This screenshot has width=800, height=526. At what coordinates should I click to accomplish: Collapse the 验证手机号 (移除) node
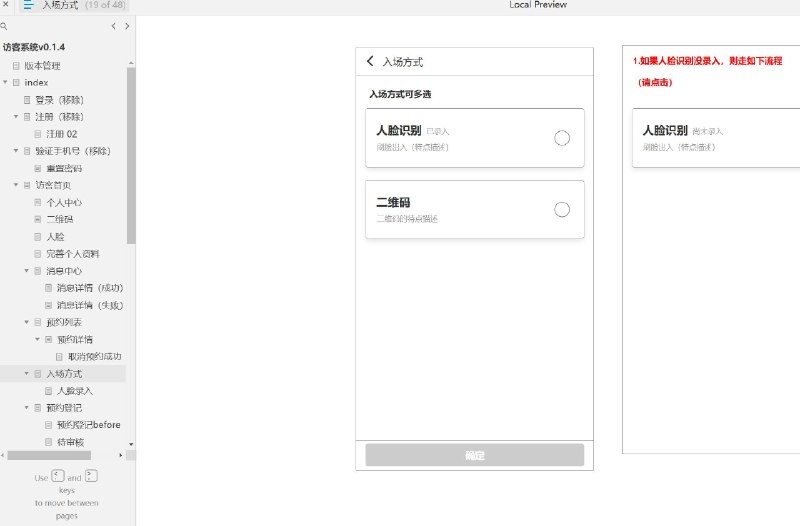pos(16,151)
